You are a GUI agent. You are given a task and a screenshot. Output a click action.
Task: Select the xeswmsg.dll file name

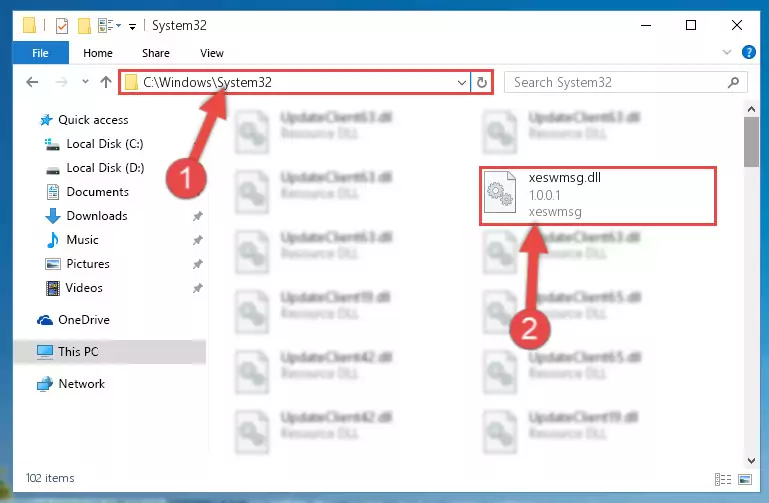pos(564,178)
